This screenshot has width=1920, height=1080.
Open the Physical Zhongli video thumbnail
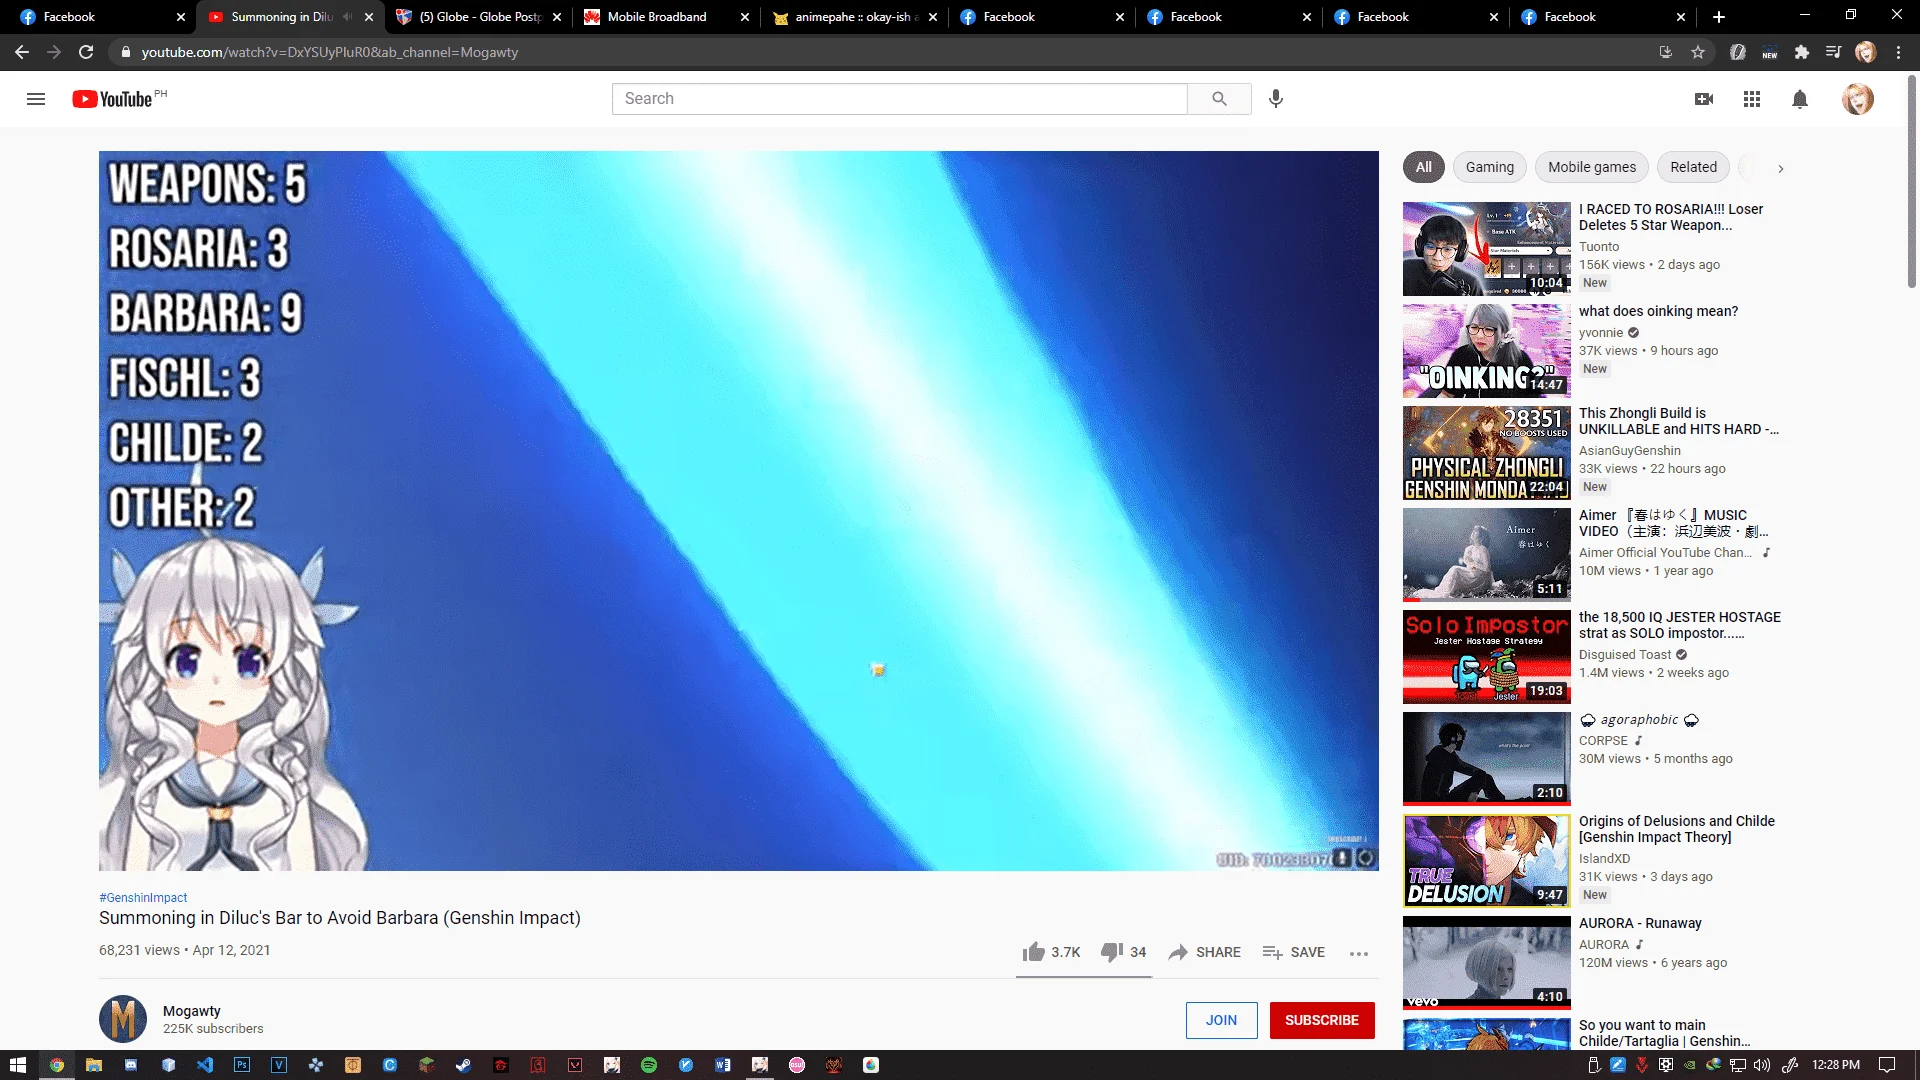coord(1486,453)
